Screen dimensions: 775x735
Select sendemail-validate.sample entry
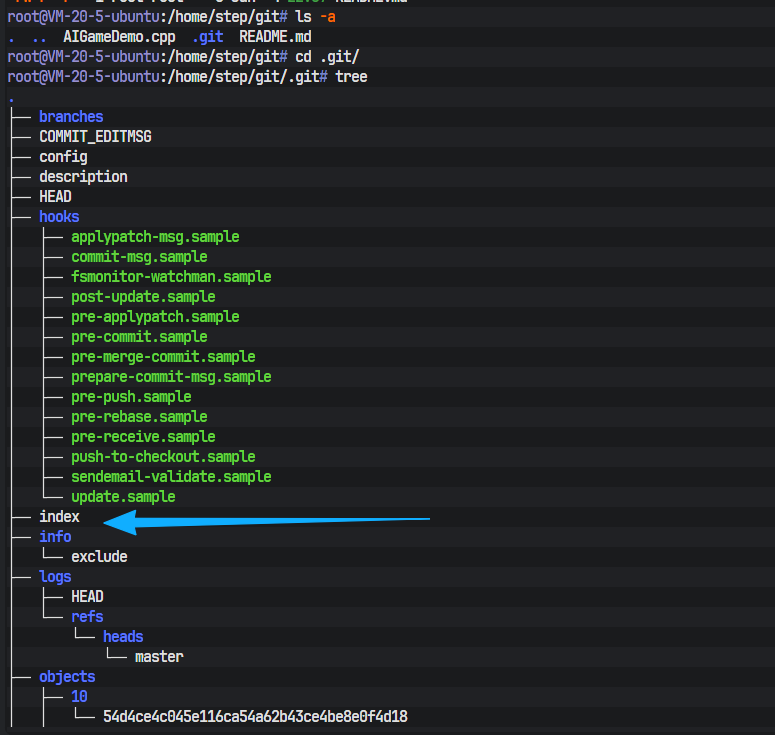pyautogui.click(x=171, y=477)
